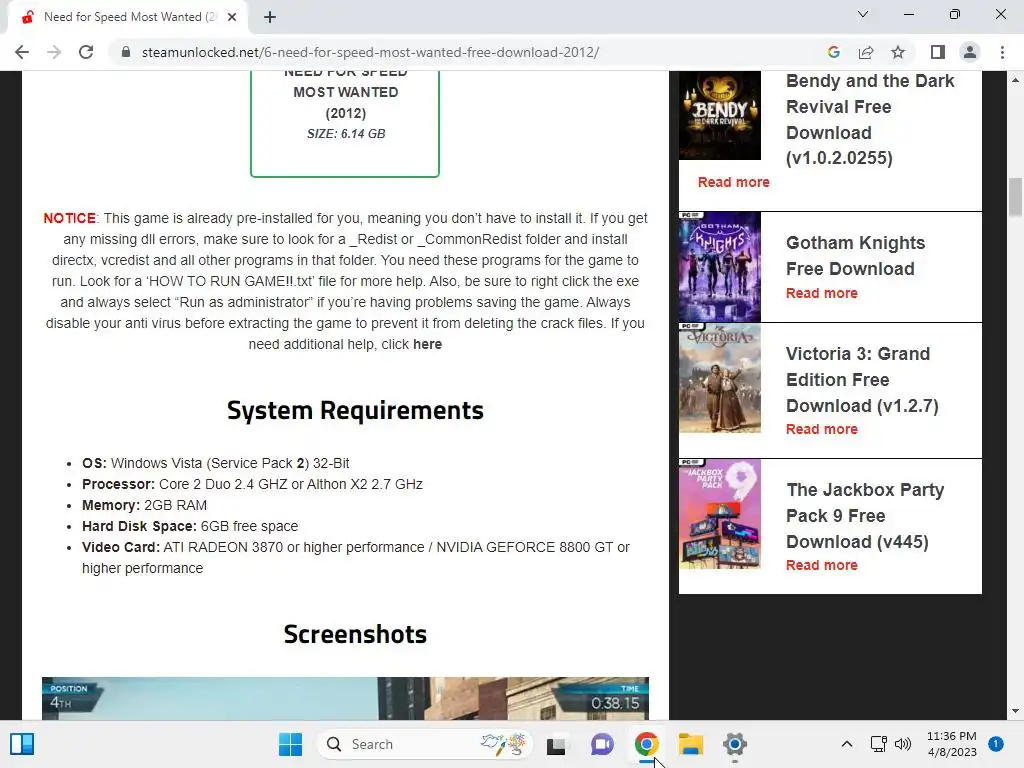The width and height of the screenshot is (1024, 768).
Task: Open Google search side icon in address bar
Action: coord(833,52)
